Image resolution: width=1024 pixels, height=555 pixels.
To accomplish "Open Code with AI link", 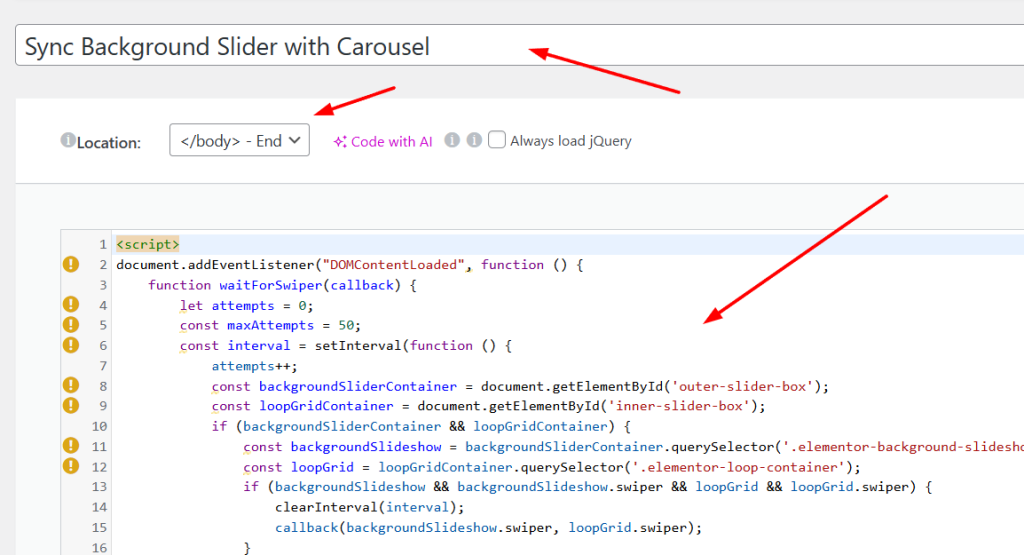I will (383, 142).
